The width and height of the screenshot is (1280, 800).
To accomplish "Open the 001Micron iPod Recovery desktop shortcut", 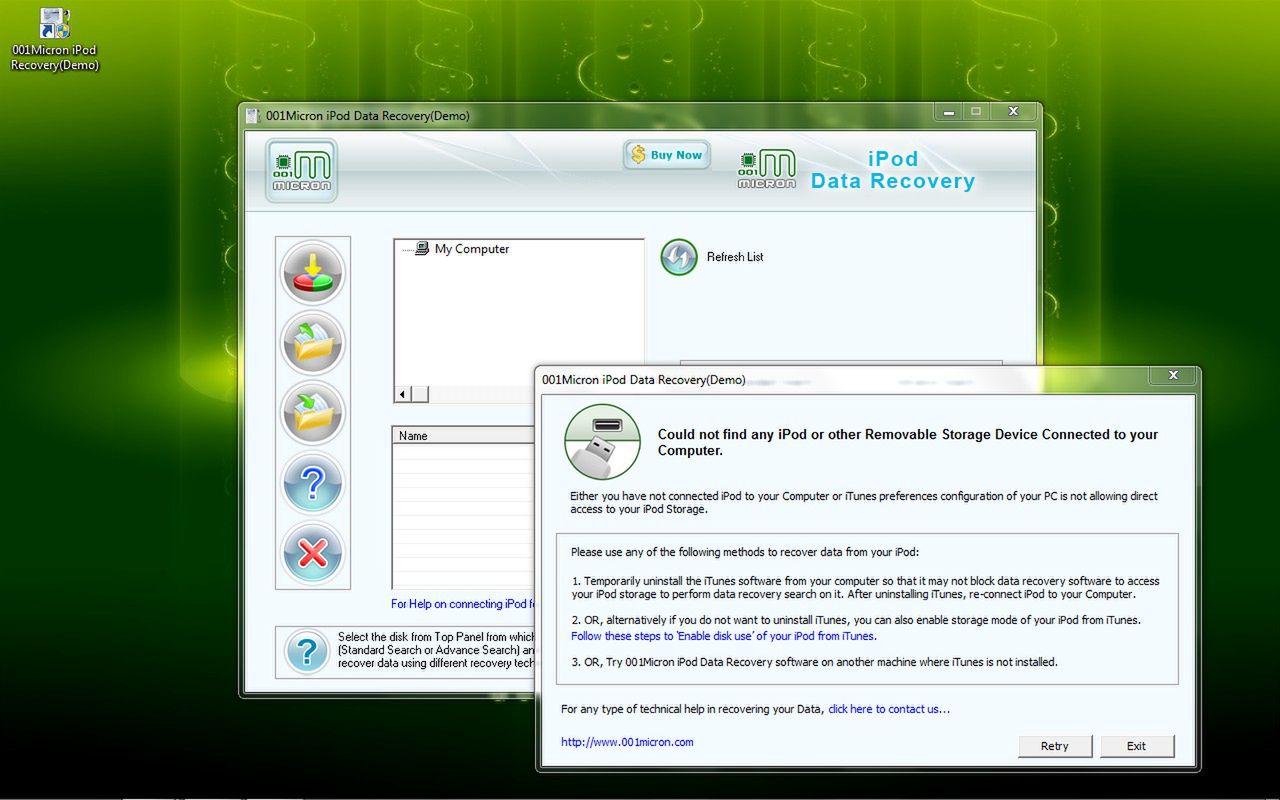I will pos(54,40).
